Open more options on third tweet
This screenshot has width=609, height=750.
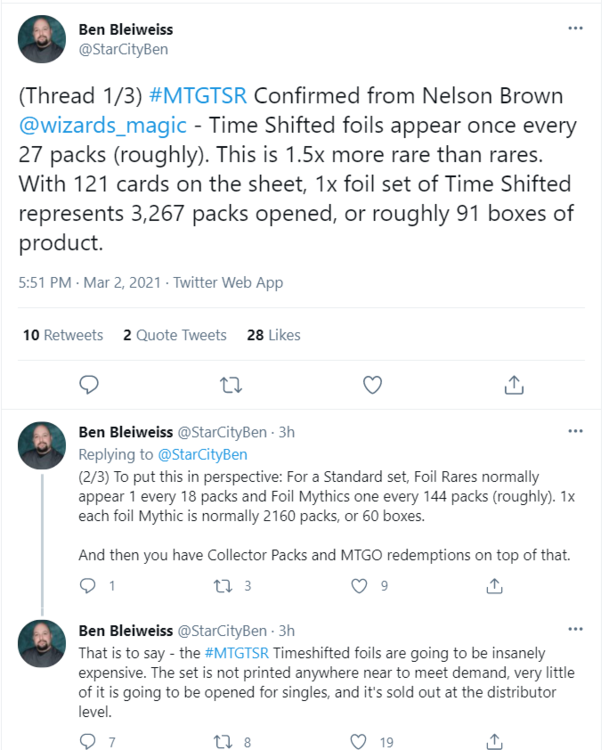point(575,629)
